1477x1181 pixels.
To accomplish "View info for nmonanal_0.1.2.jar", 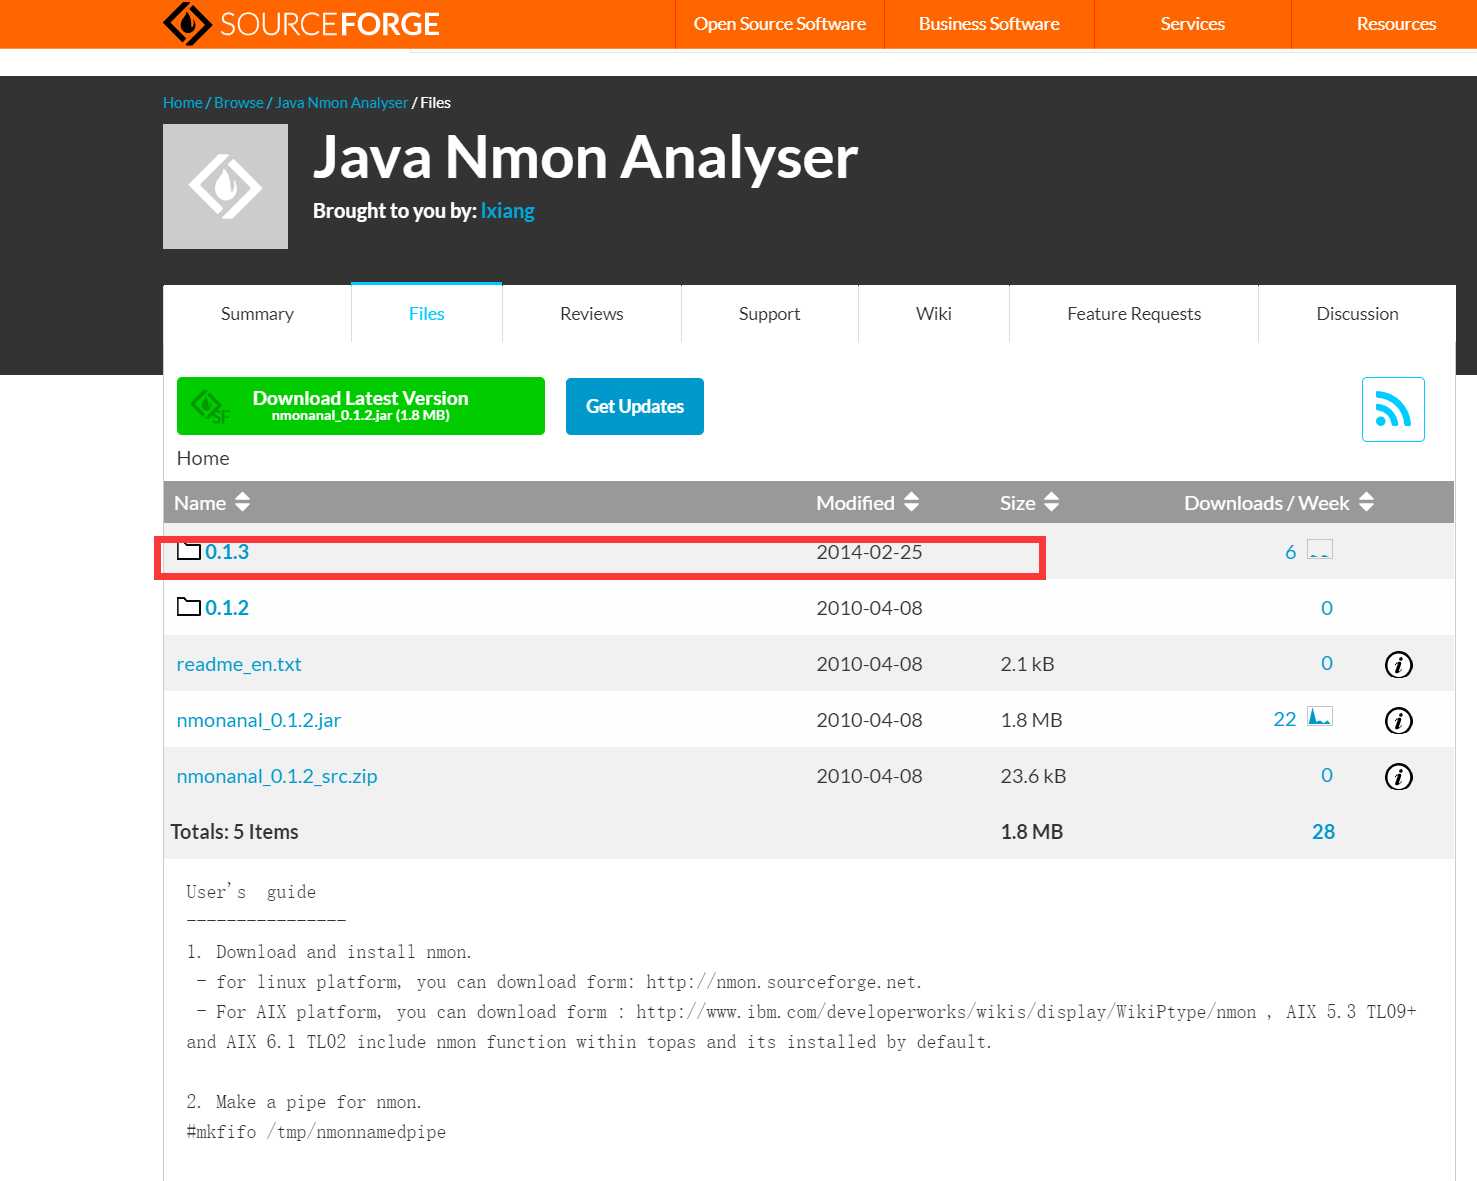I will (1398, 720).
